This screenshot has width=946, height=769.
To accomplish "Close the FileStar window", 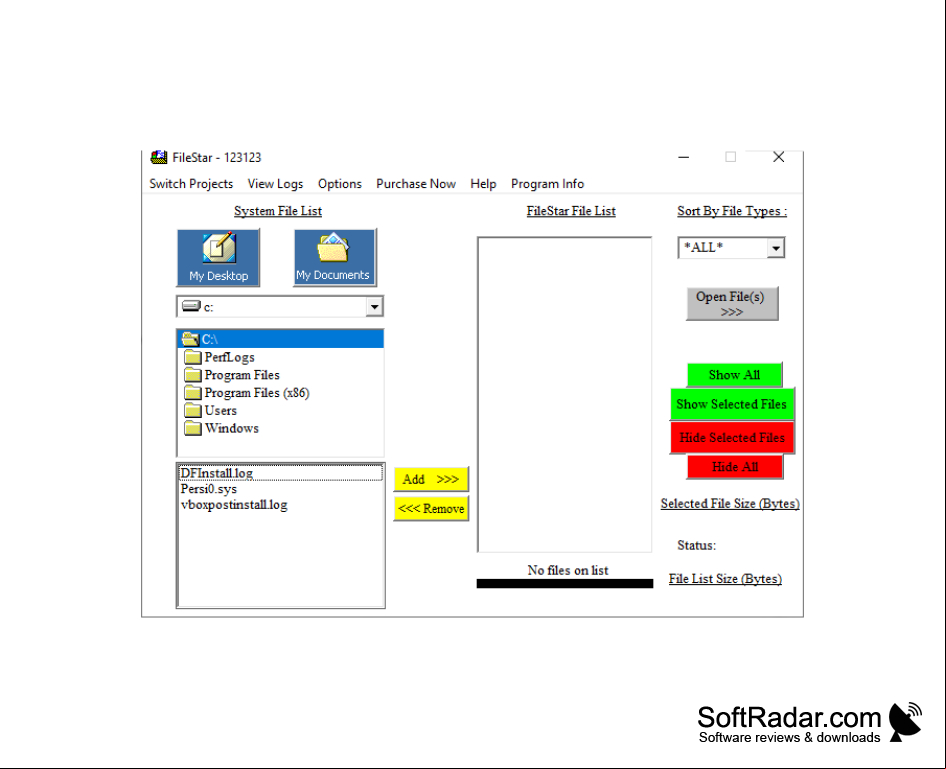I will pos(779,157).
